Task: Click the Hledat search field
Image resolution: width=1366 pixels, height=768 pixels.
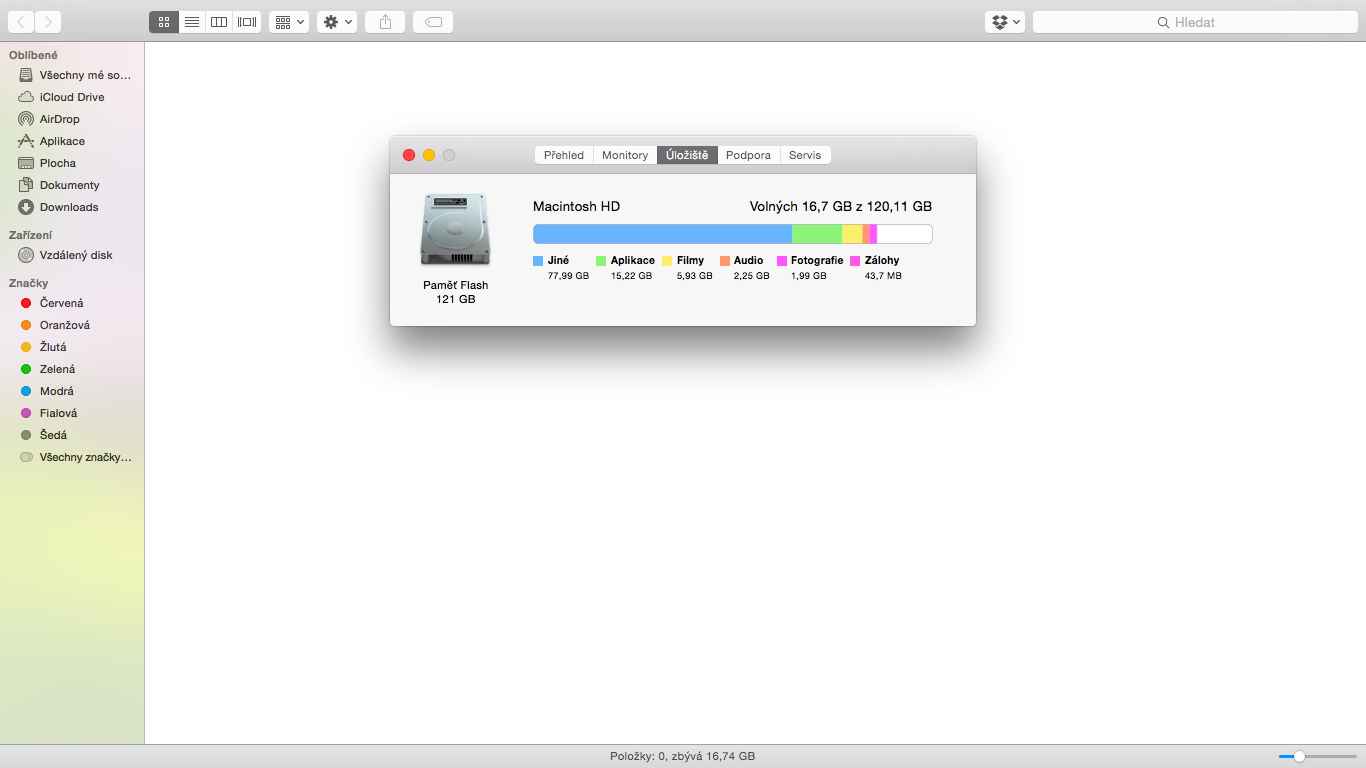Action: [1195, 22]
